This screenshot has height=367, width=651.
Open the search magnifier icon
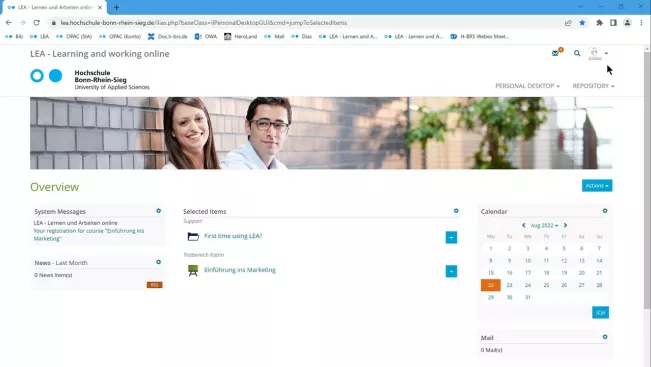click(x=577, y=53)
